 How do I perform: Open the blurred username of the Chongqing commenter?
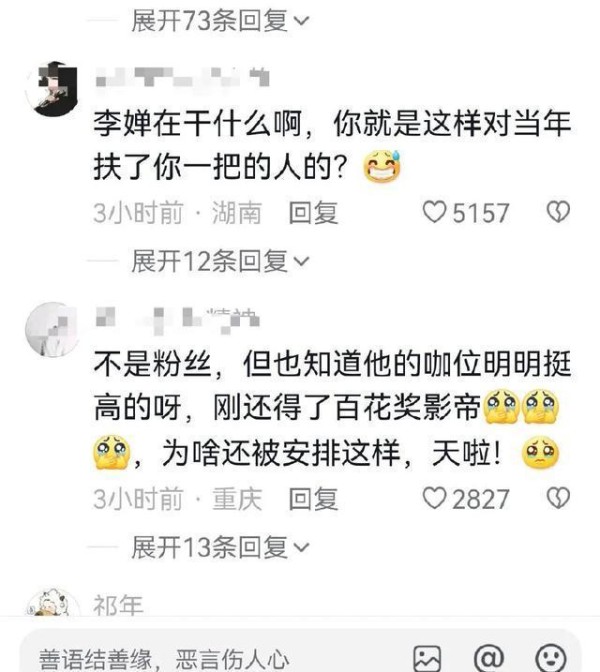coord(178,320)
